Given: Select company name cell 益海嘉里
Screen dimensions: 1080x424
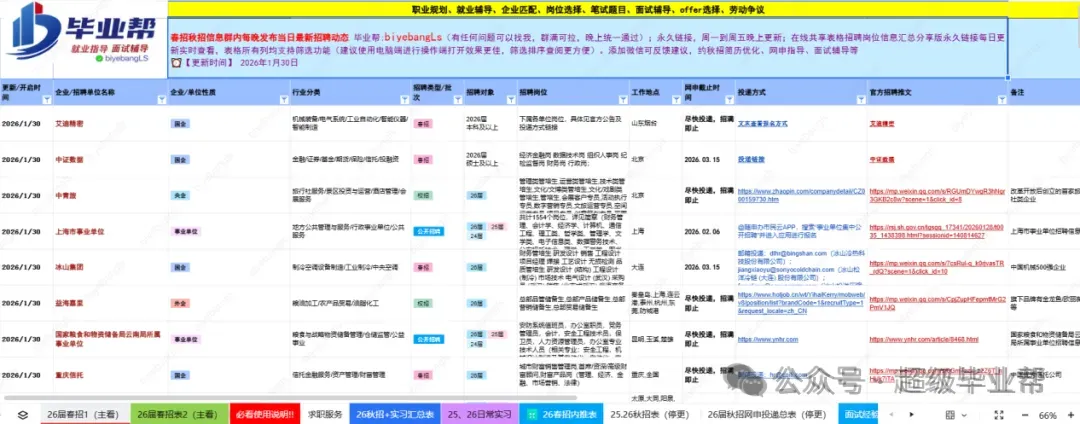Looking at the screenshot, I should point(112,304).
